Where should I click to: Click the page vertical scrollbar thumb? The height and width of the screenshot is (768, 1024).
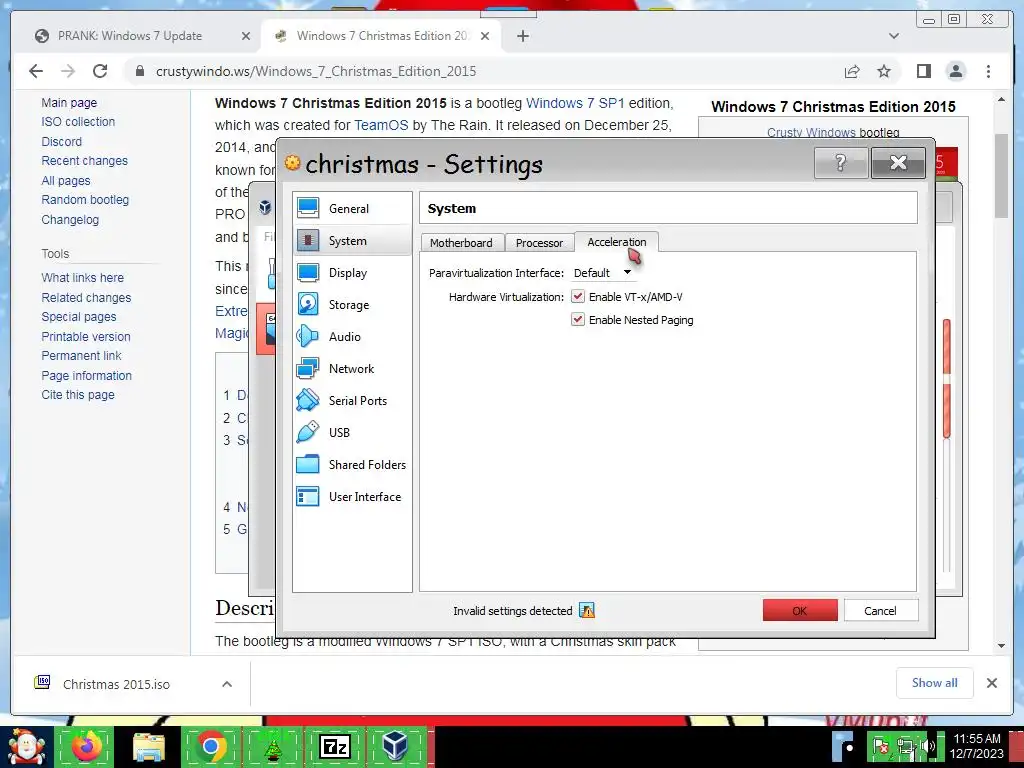1001,176
